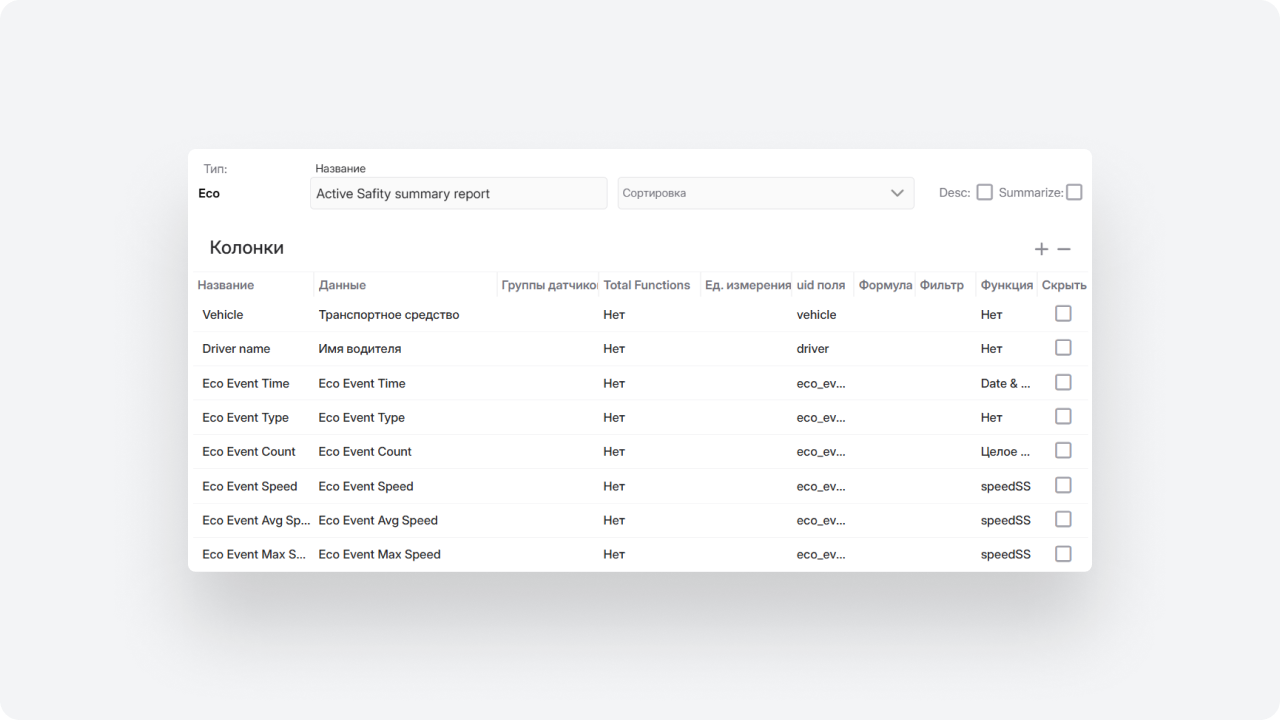1280x720 pixels.
Task: Open Функция value Date for Eco Event Time
Action: (x=1005, y=383)
